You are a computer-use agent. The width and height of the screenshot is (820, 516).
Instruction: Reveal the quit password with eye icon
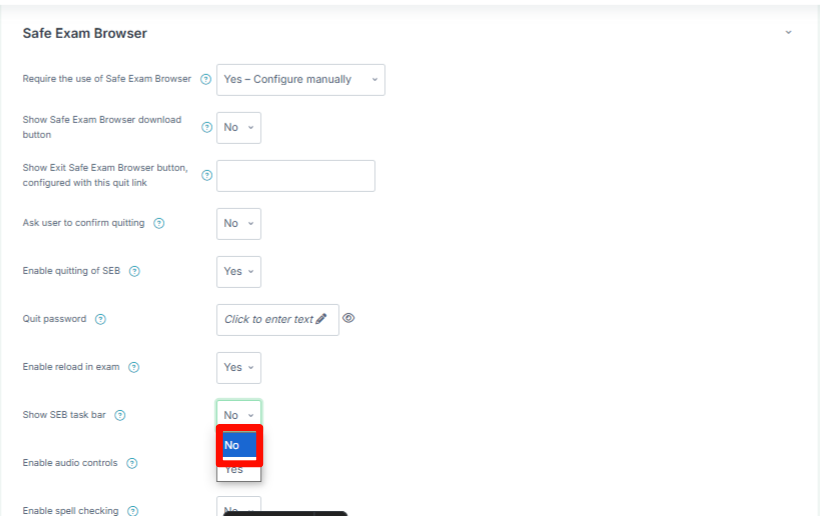(348, 318)
